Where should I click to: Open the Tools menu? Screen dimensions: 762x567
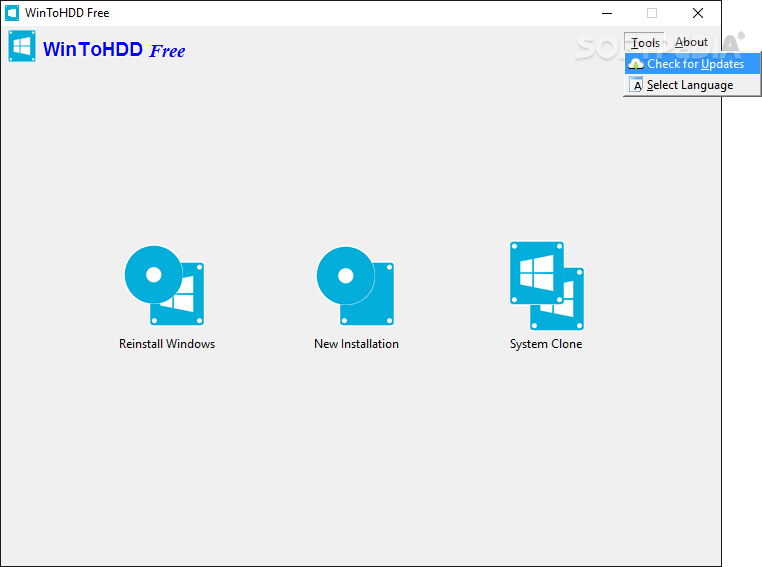pyautogui.click(x=644, y=43)
